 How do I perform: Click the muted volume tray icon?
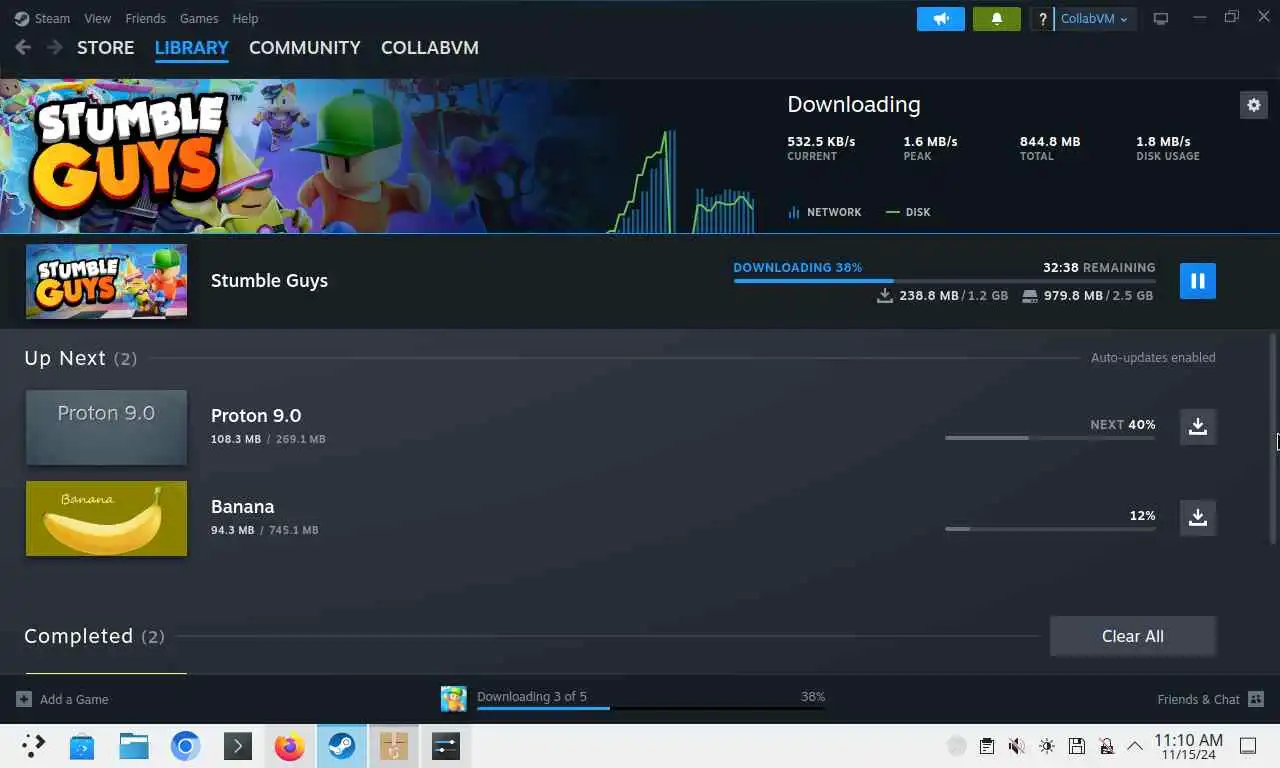1016,746
